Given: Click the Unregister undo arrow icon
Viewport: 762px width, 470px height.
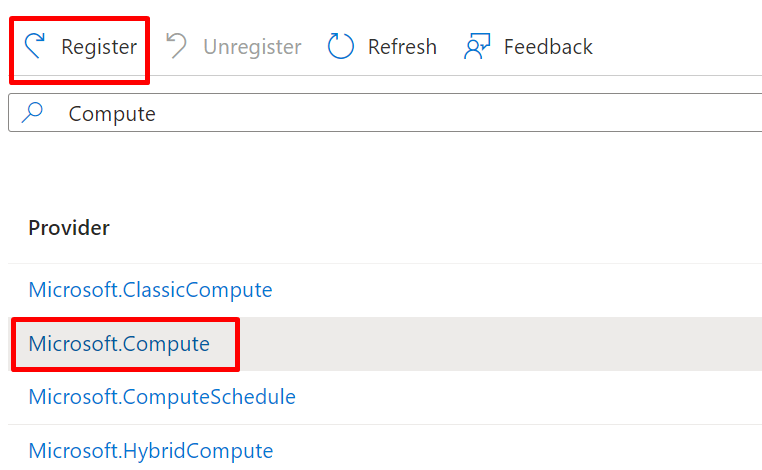Looking at the screenshot, I should tap(176, 46).
